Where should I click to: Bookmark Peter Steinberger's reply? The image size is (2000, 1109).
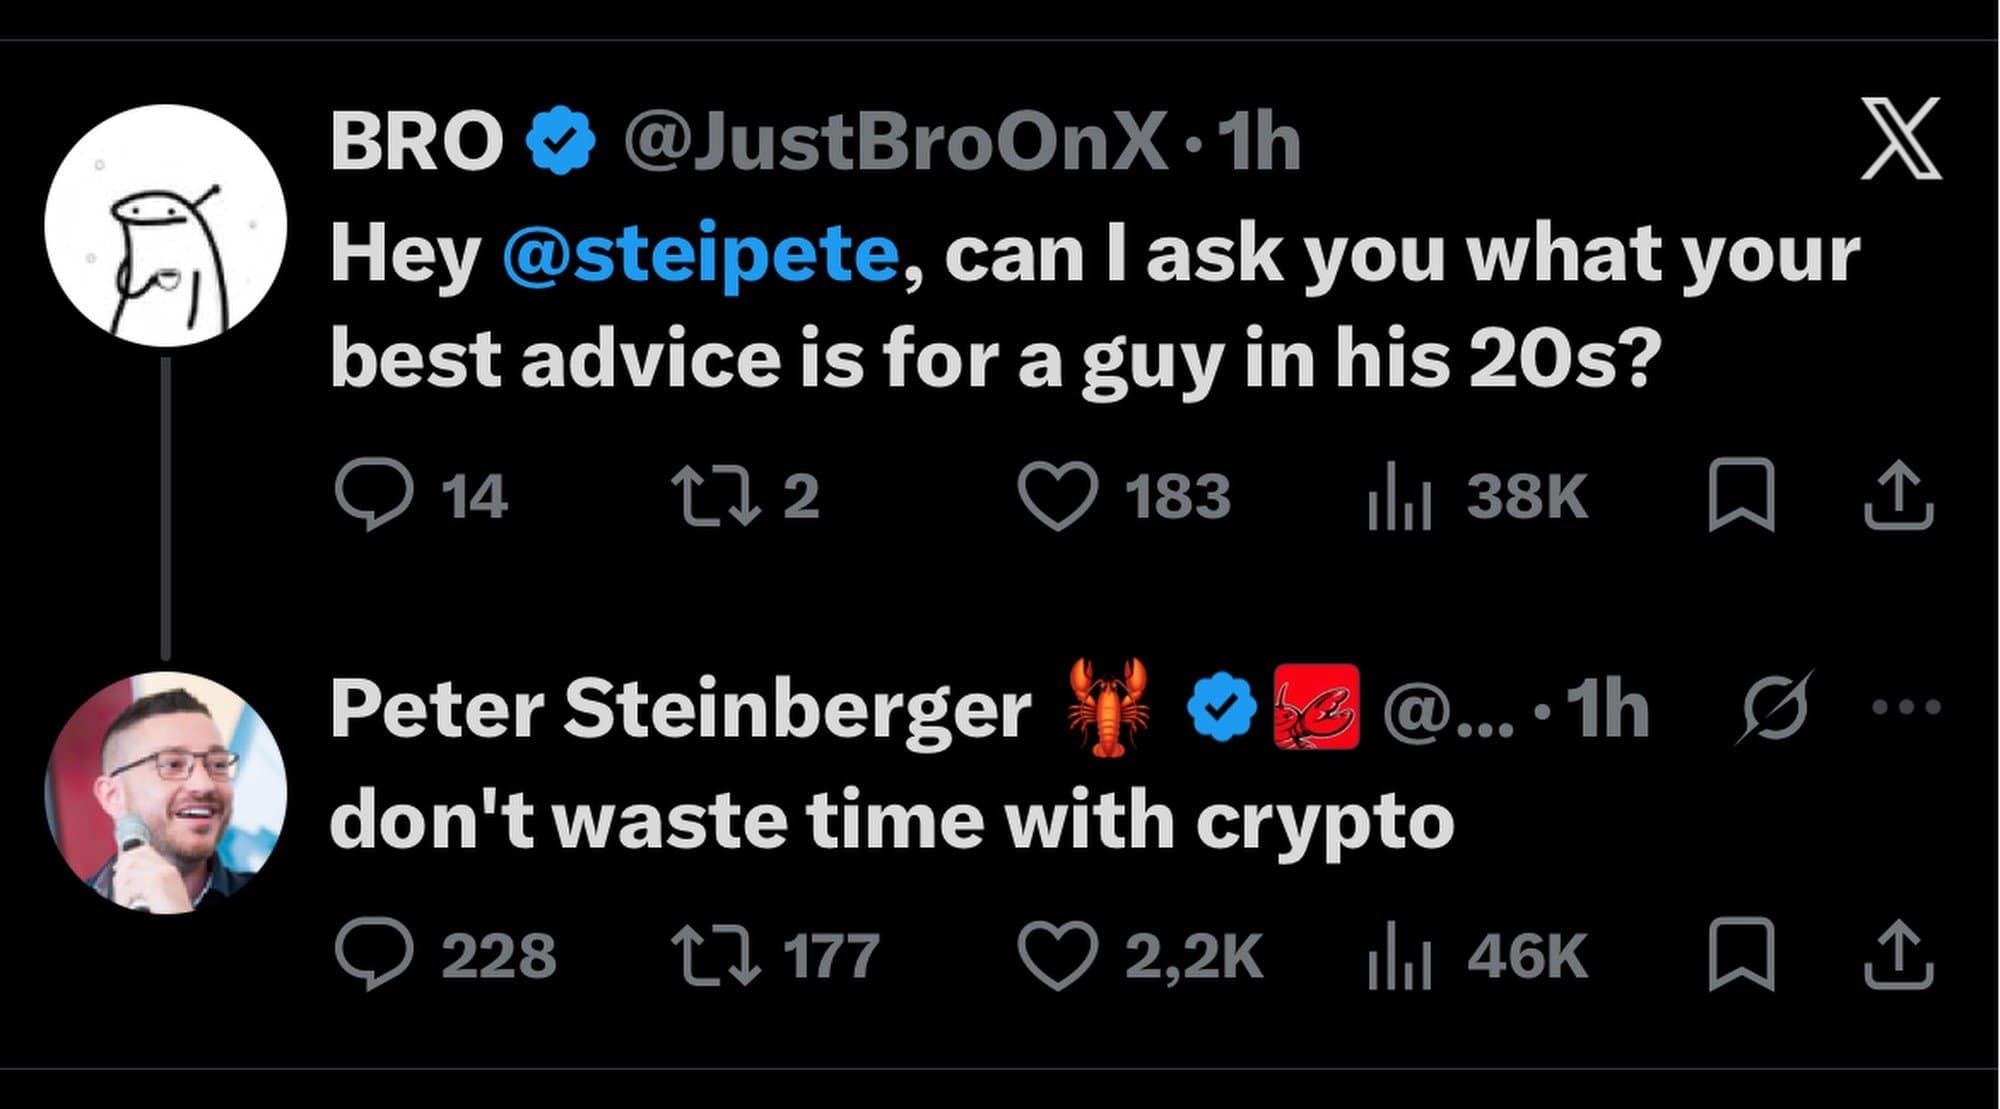click(x=1741, y=955)
